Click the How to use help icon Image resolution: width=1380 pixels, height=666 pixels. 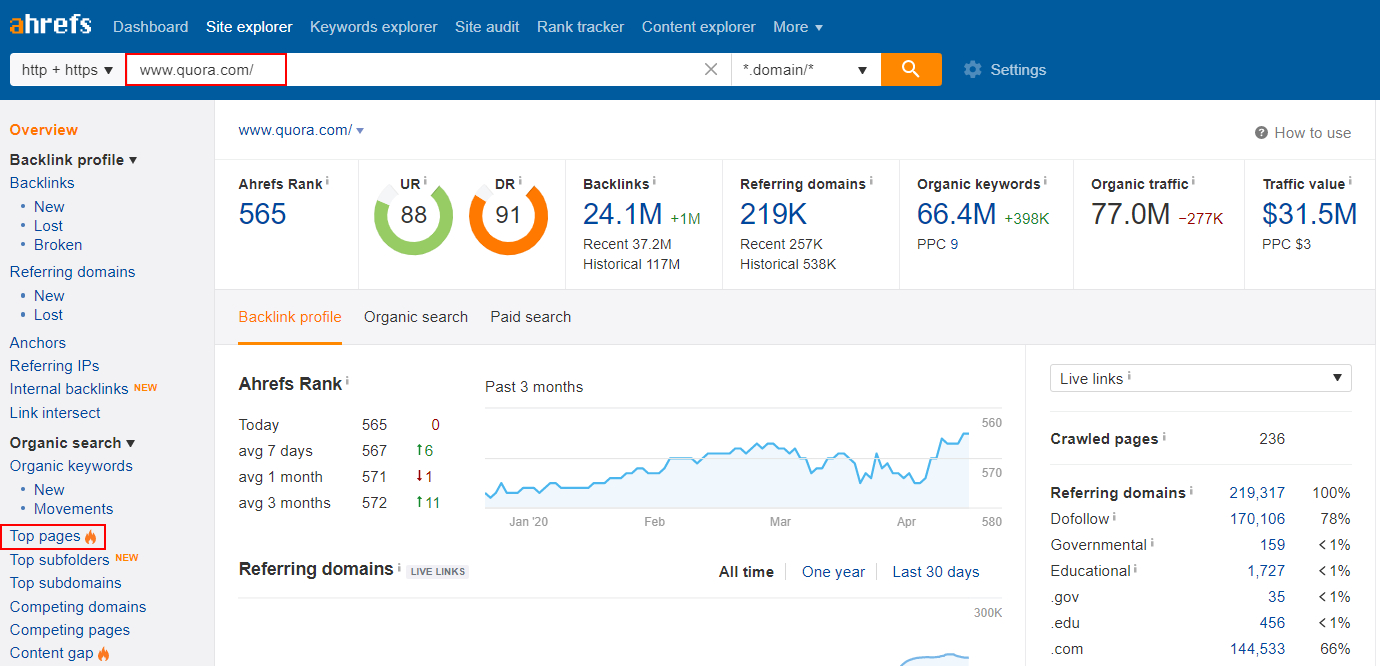tap(1262, 133)
